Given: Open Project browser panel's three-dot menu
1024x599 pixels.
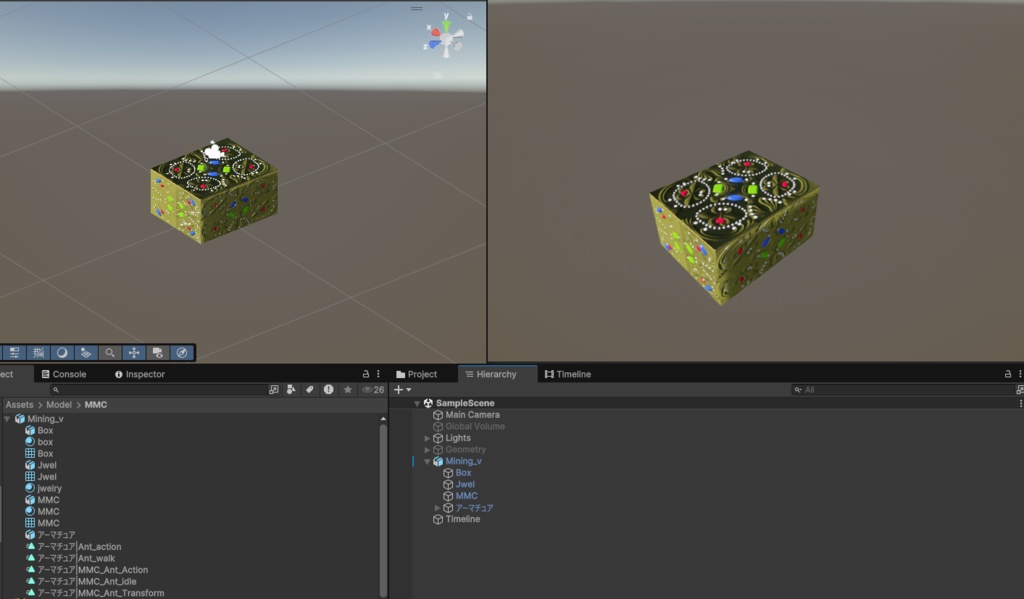Looking at the screenshot, I should point(378,374).
